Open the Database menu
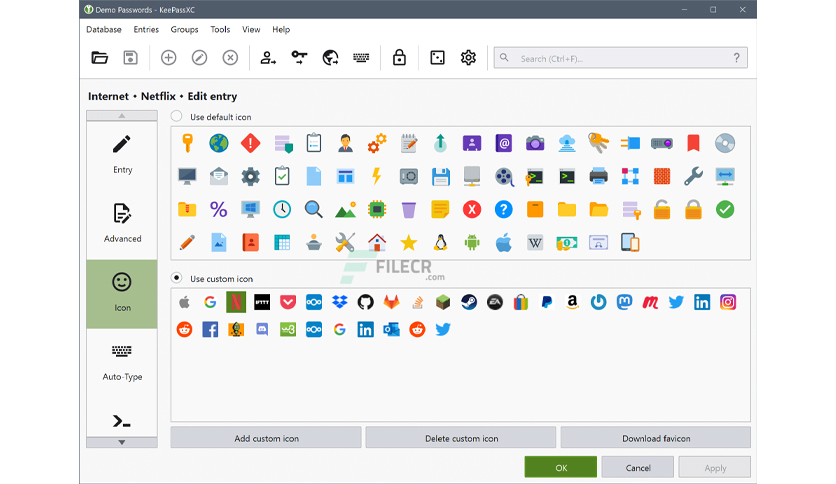Screen dimensions: 836x484 (104, 29)
